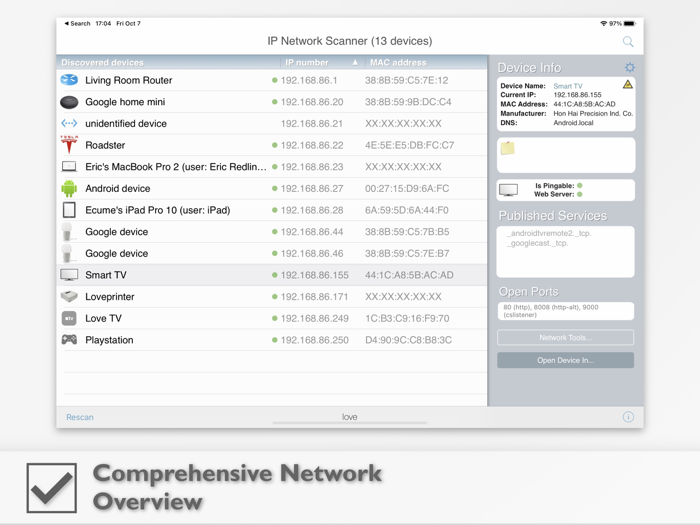This screenshot has height=525, width=700.
Task: Tap the unidentified device network icon
Action: [69, 123]
